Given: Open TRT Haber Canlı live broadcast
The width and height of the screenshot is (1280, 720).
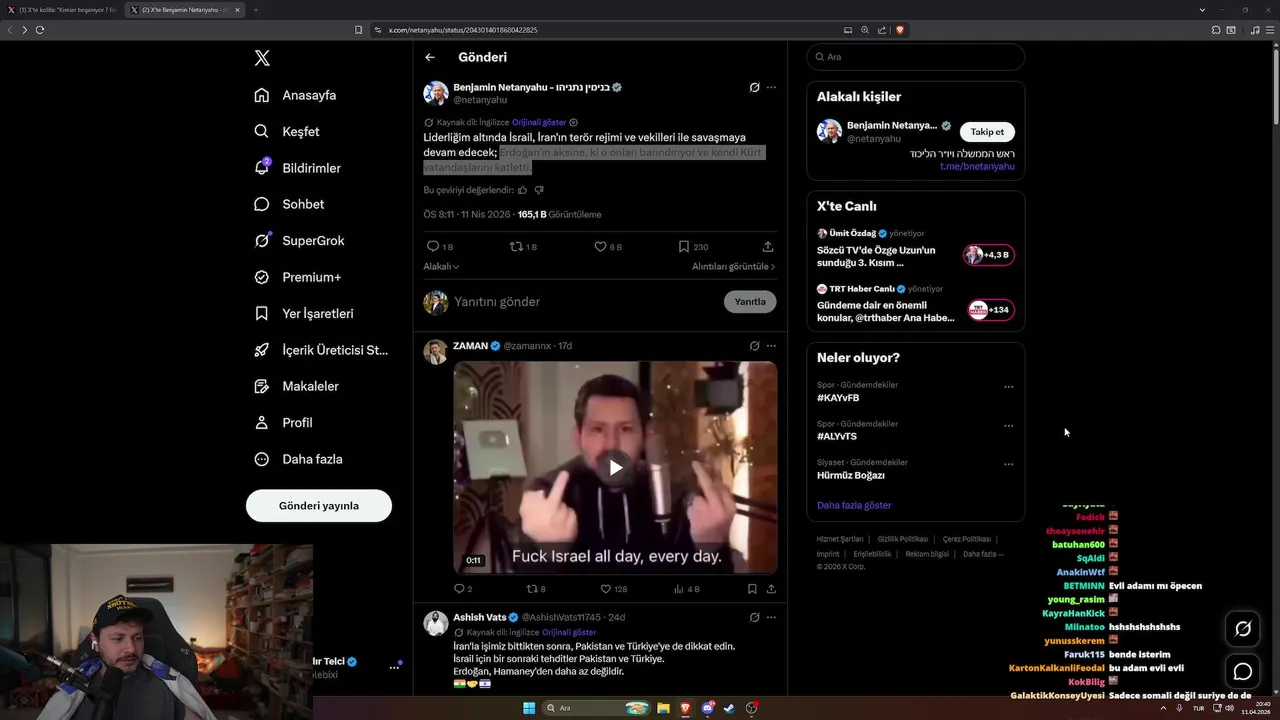Looking at the screenshot, I should [x=915, y=305].
